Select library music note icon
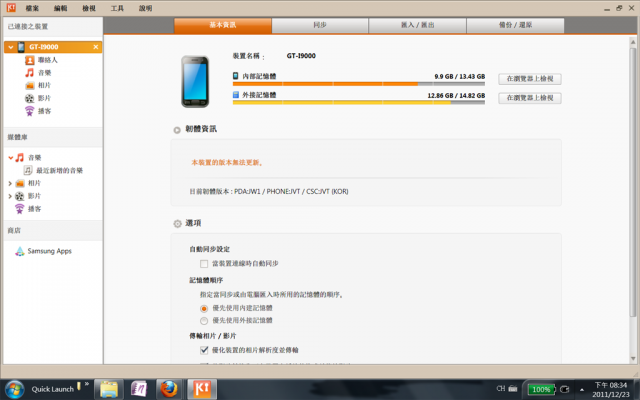 coord(20,158)
